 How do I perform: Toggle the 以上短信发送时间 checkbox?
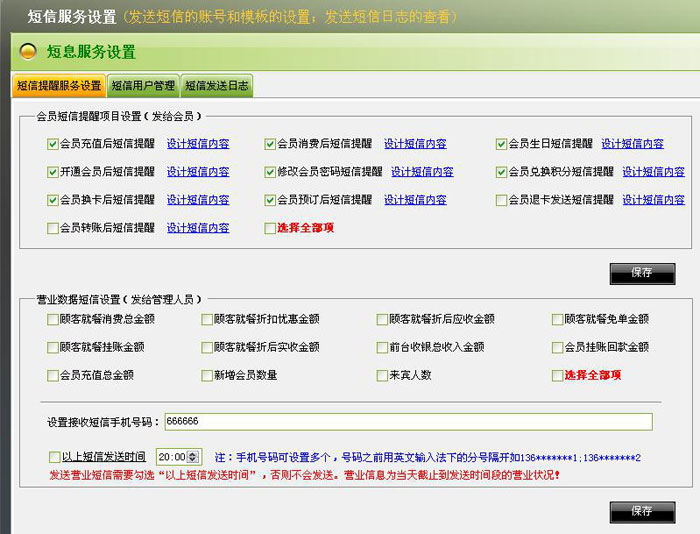pos(54,457)
